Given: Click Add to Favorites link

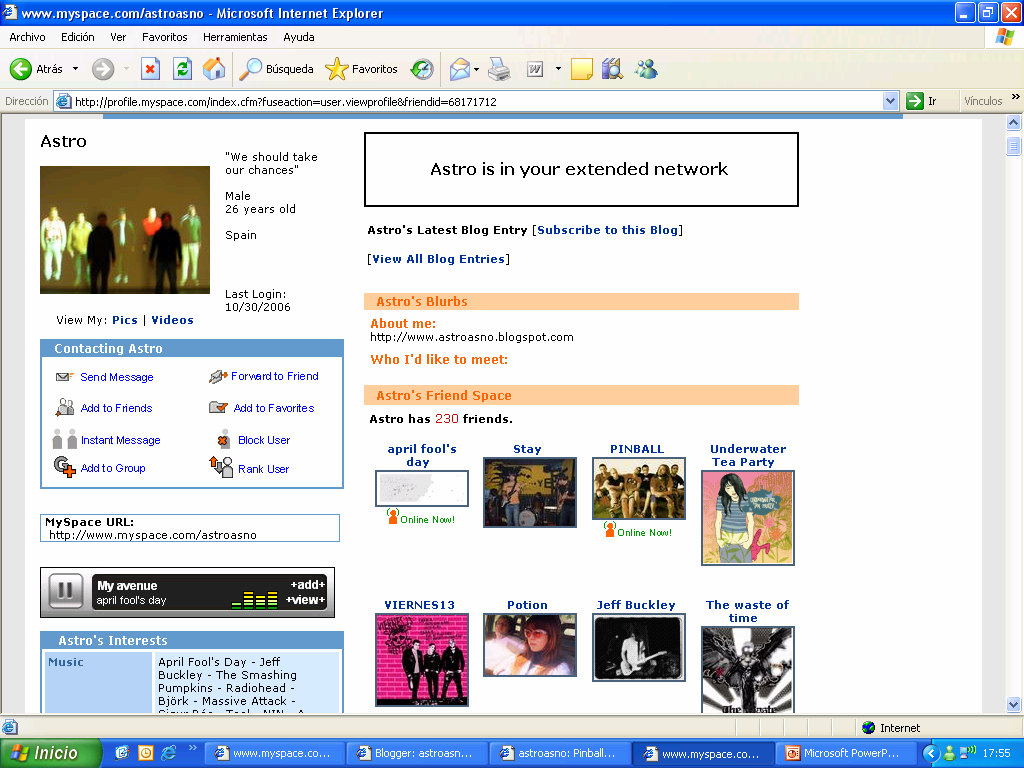Looking at the screenshot, I should 274,408.
